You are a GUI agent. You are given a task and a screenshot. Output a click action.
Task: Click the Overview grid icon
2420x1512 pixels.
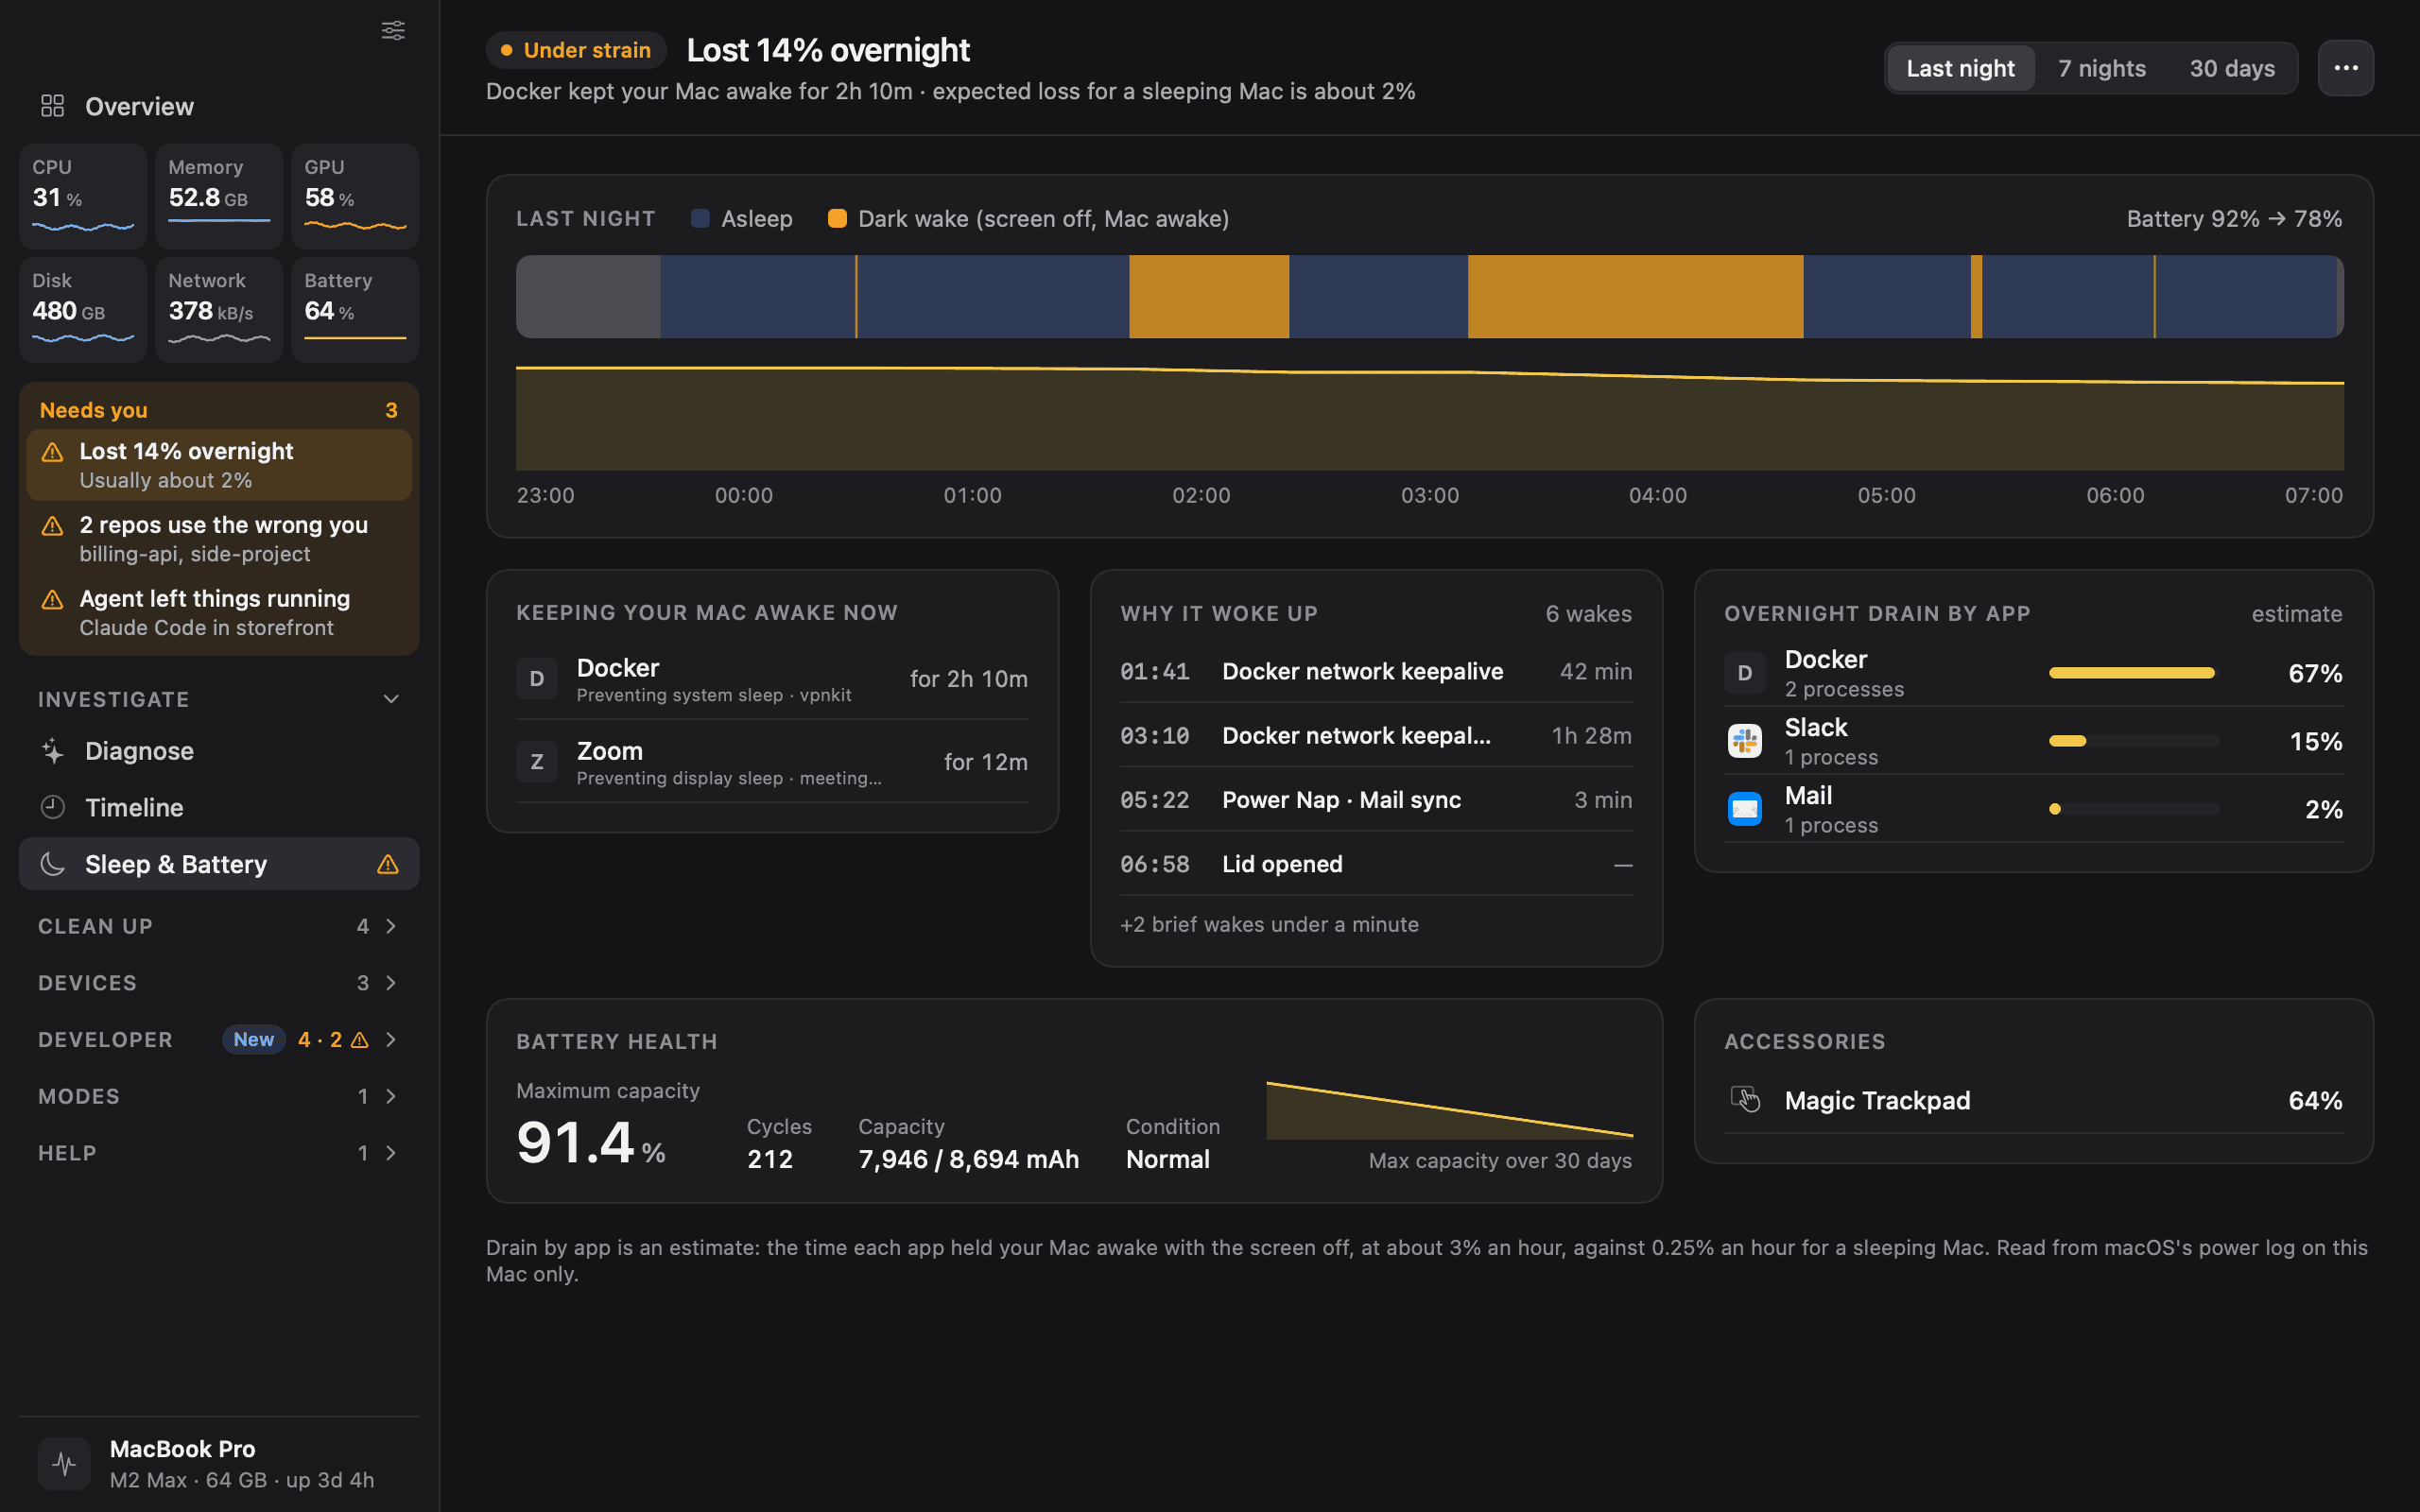tap(52, 106)
